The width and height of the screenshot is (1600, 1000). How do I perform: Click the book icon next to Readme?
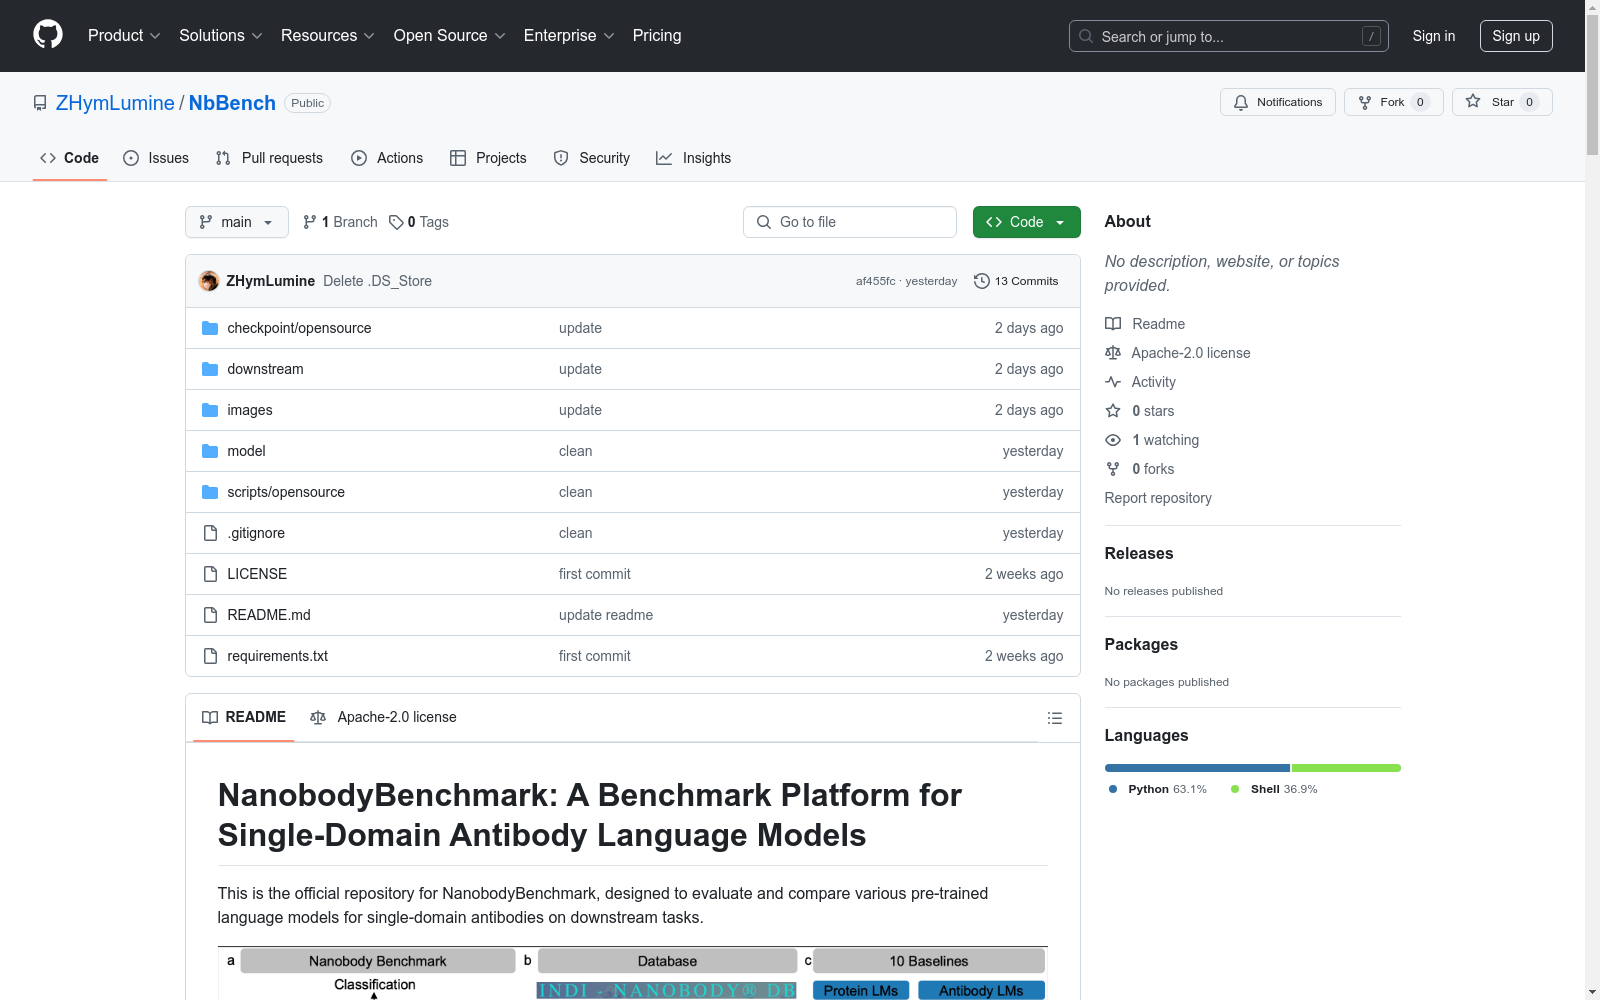point(1113,324)
